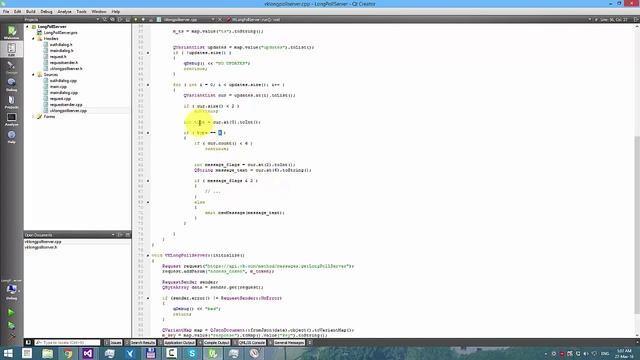
Task: Select LongPollServer.pro in project tree
Action: click(x=60, y=33)
